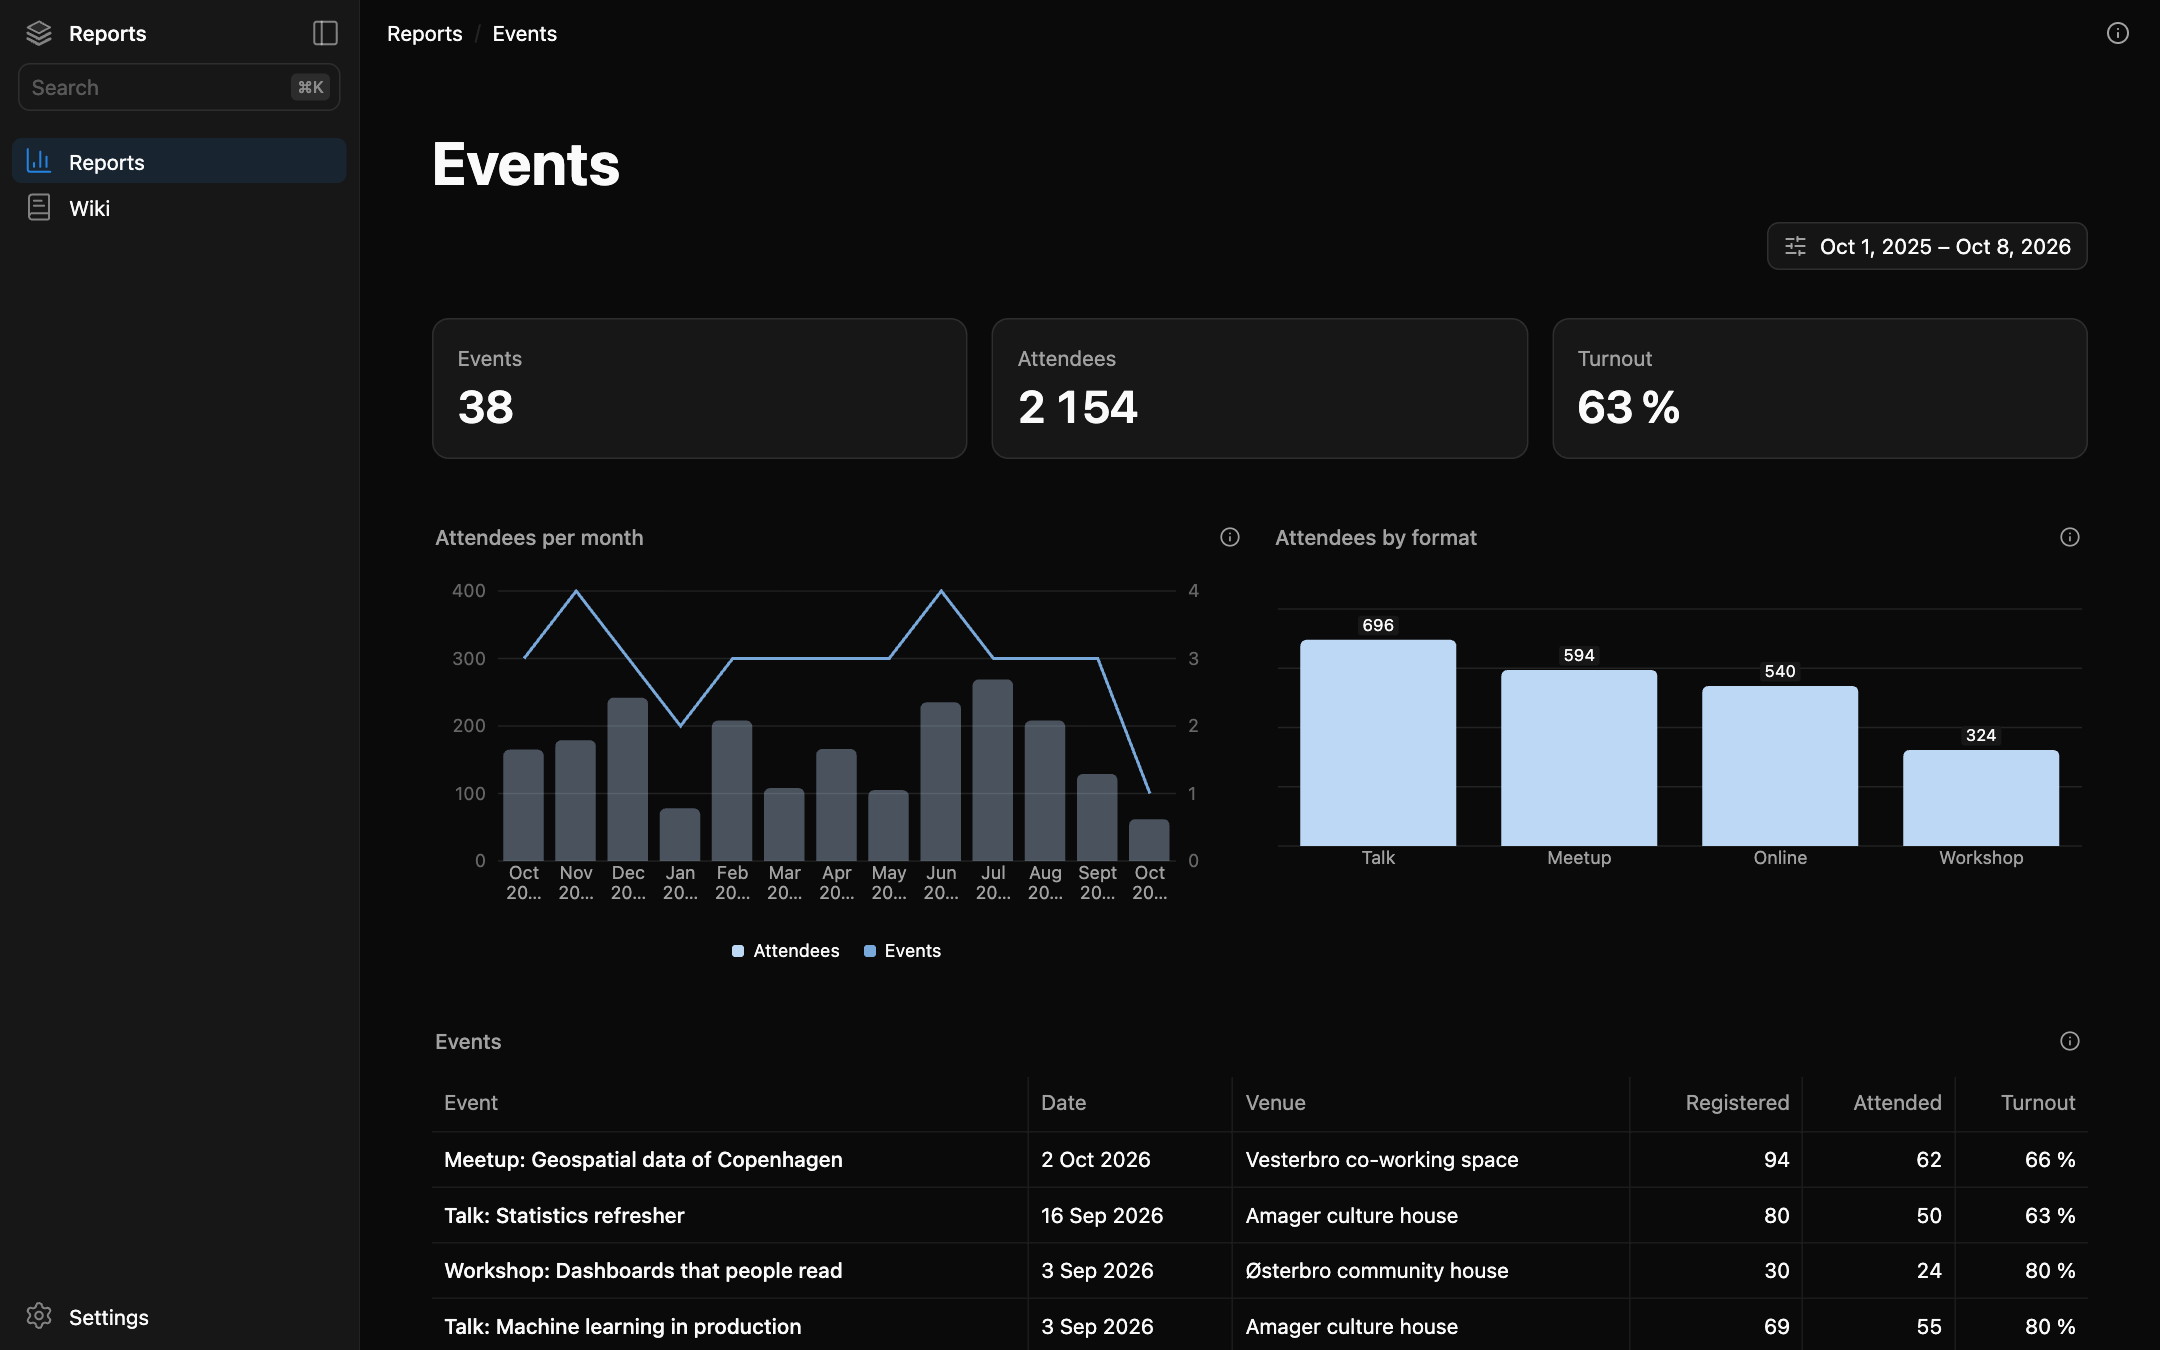Screen dimensions: 2160x1350
Task: Click the Reports stacked-layers logo icon
Action: tap(39, 33)
